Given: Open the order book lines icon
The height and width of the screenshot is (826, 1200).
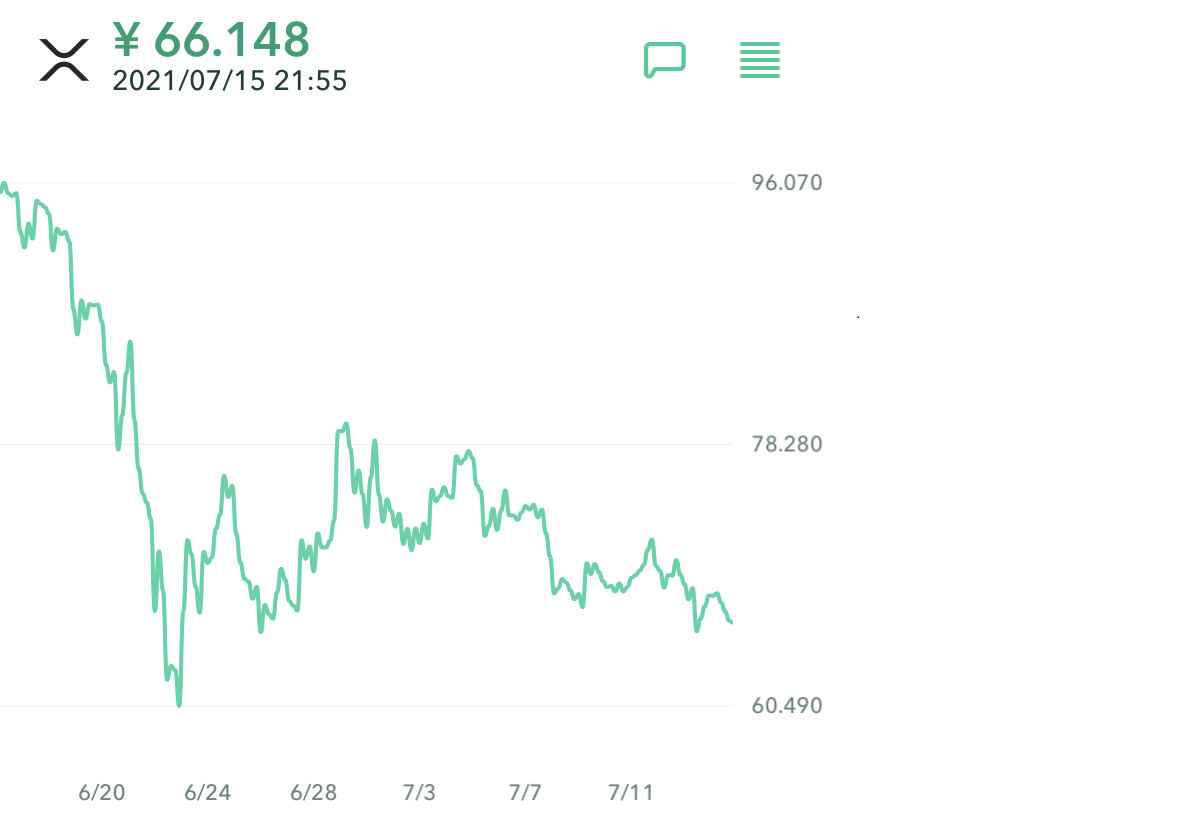Looking at the screenshot, I should (x=760, y=60).
